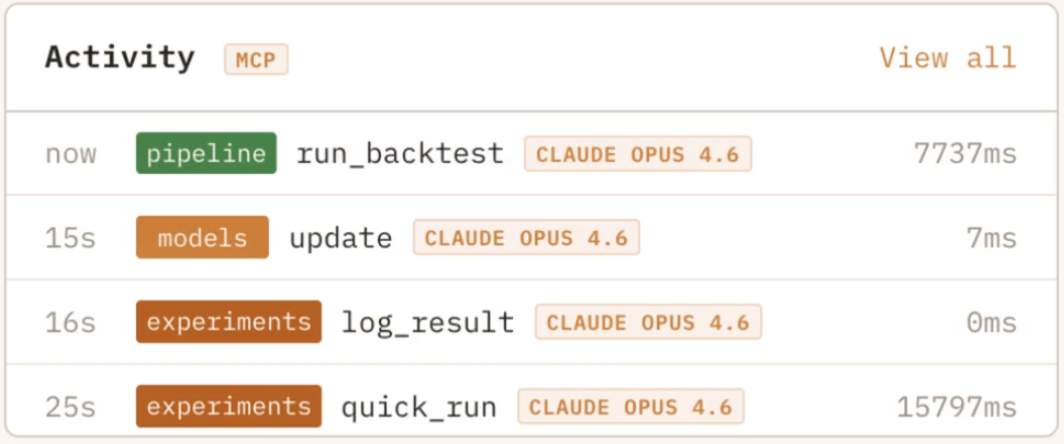Click the Claude Opus 4.6 badge on run_backtest row

tap(638, 154)
